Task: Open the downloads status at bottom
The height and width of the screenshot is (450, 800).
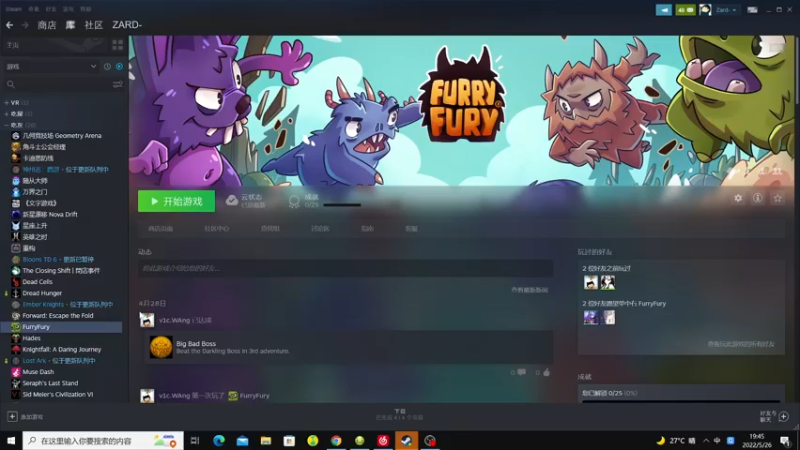Action: point(399,414)
